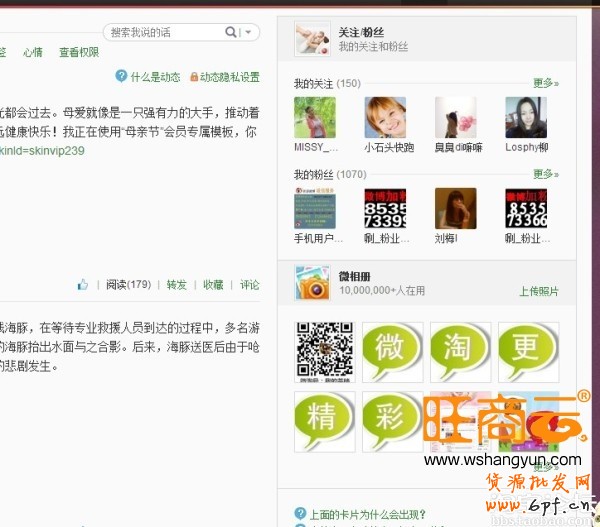Image resolution: width=600 pixels, height=527 pixels.
Task: Click the 微相册 camera icon
Action: point(313,285)
